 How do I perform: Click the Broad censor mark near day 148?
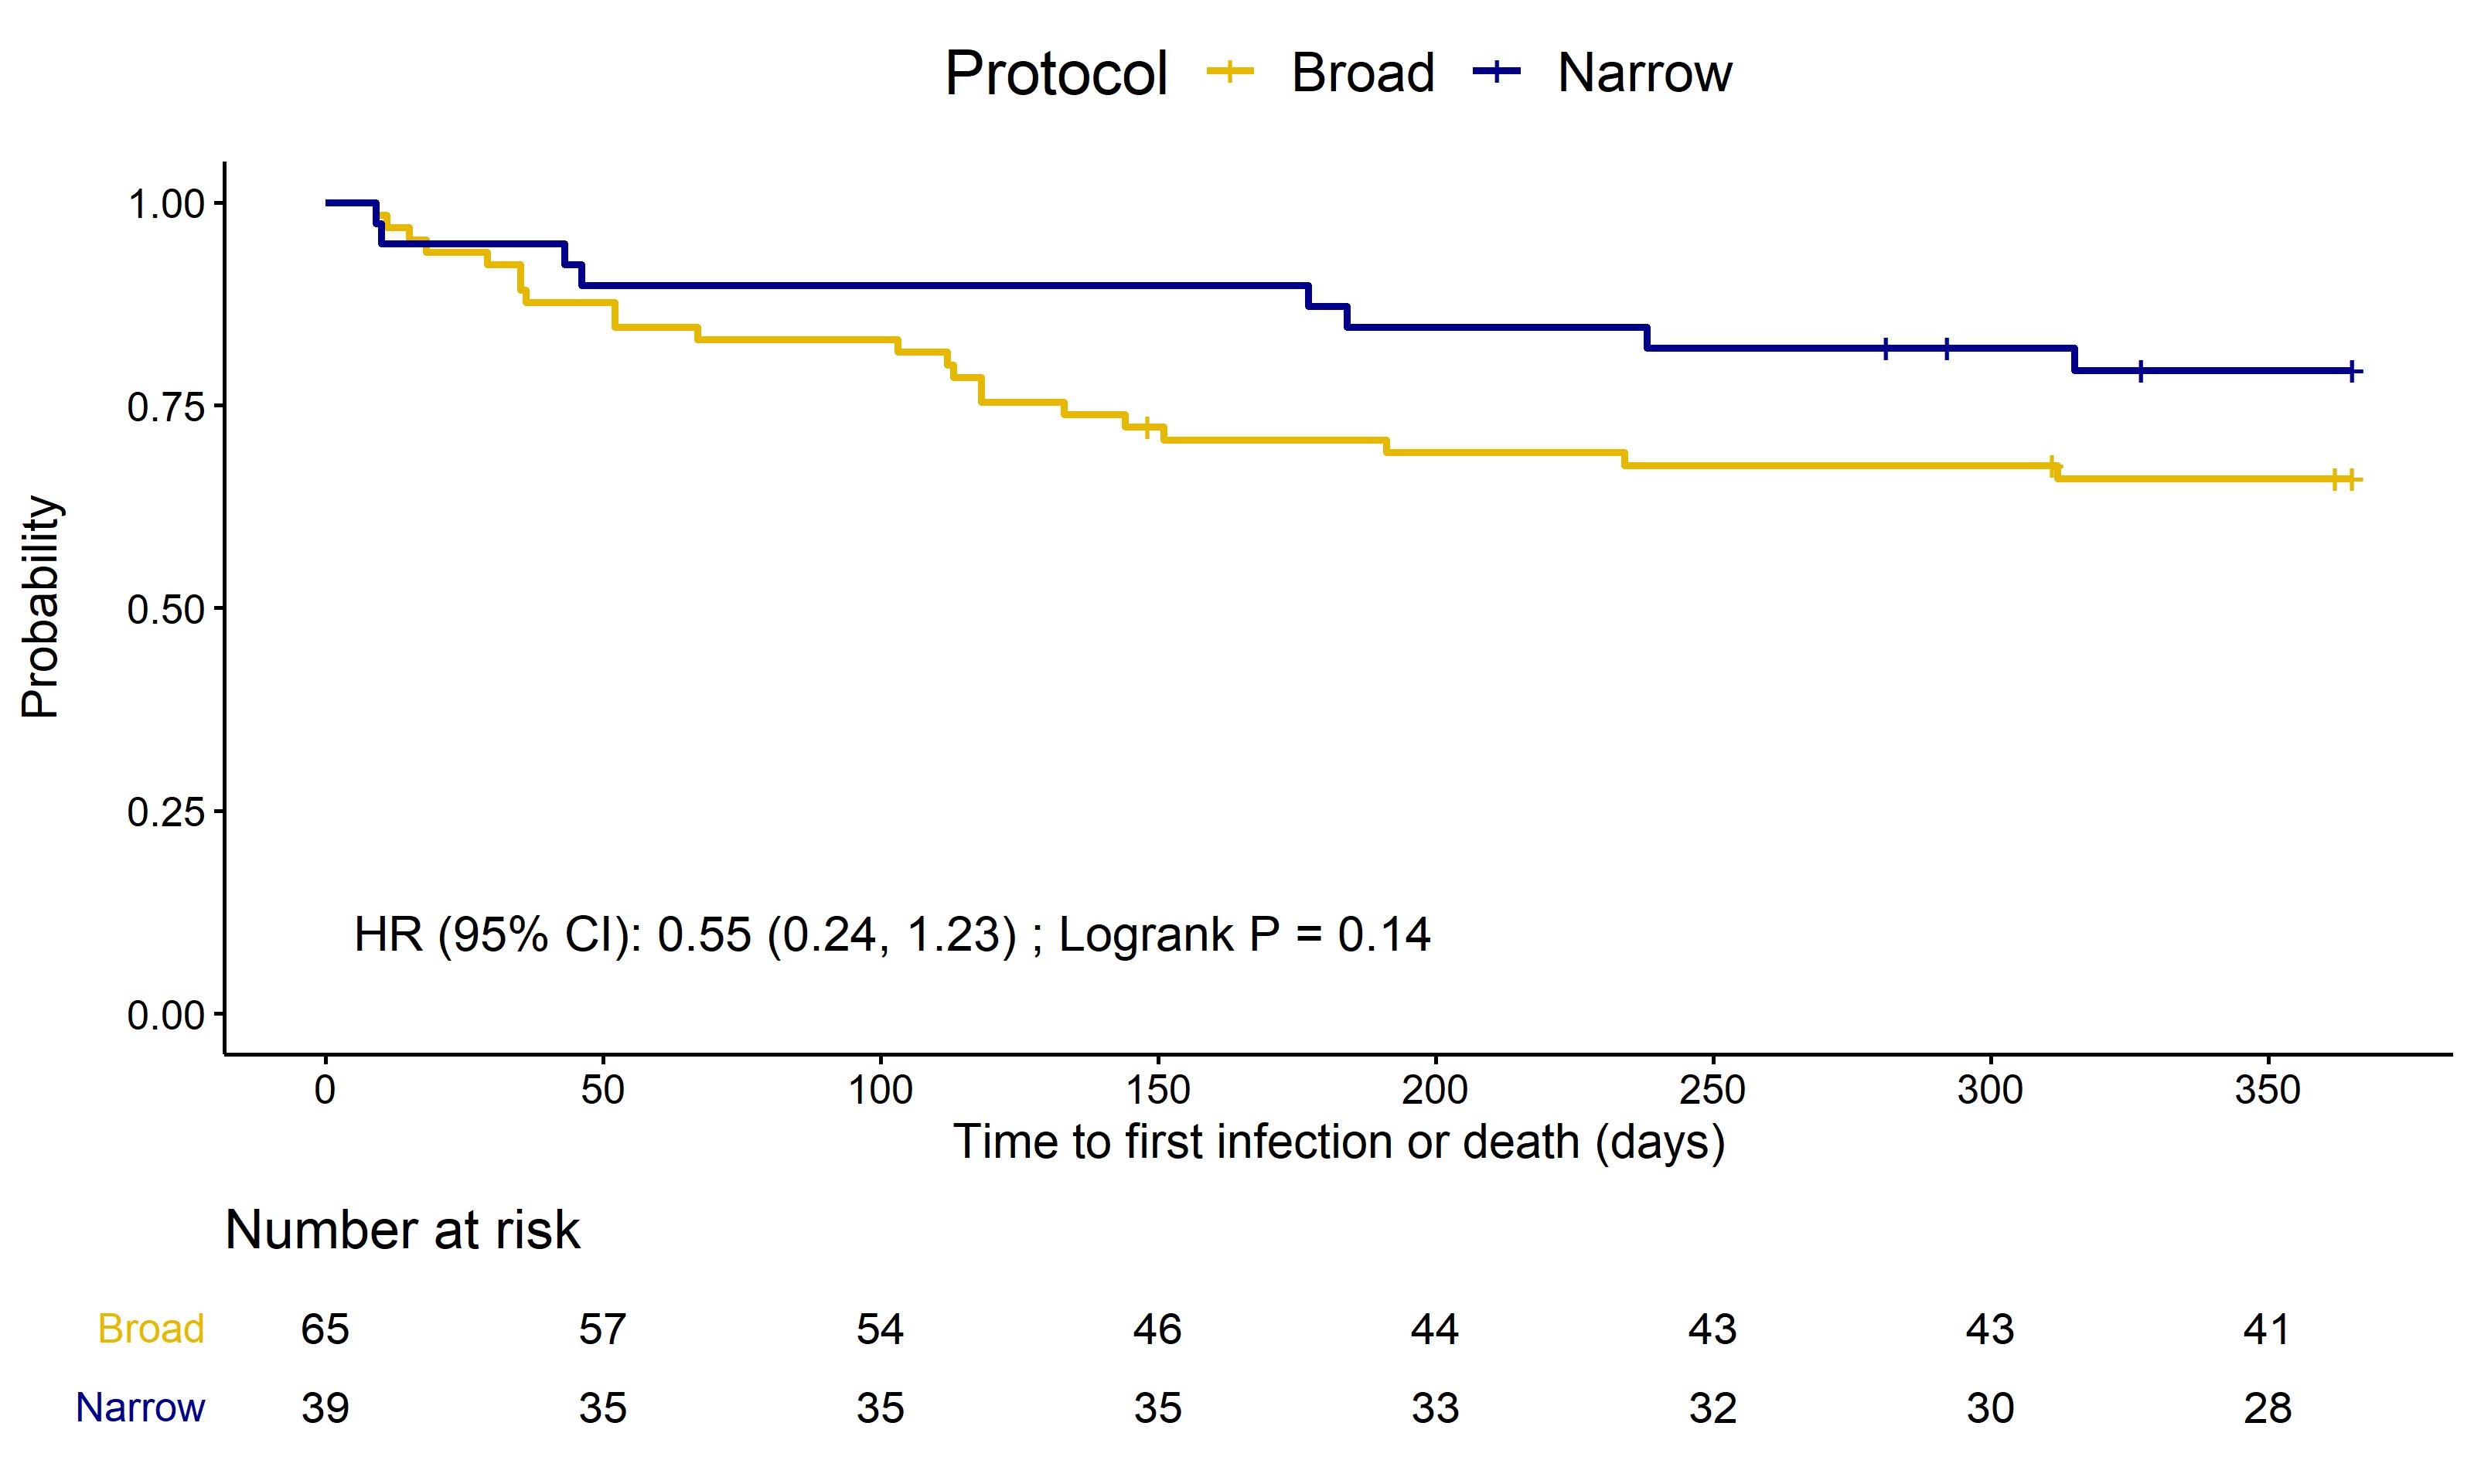[1147, 427]
